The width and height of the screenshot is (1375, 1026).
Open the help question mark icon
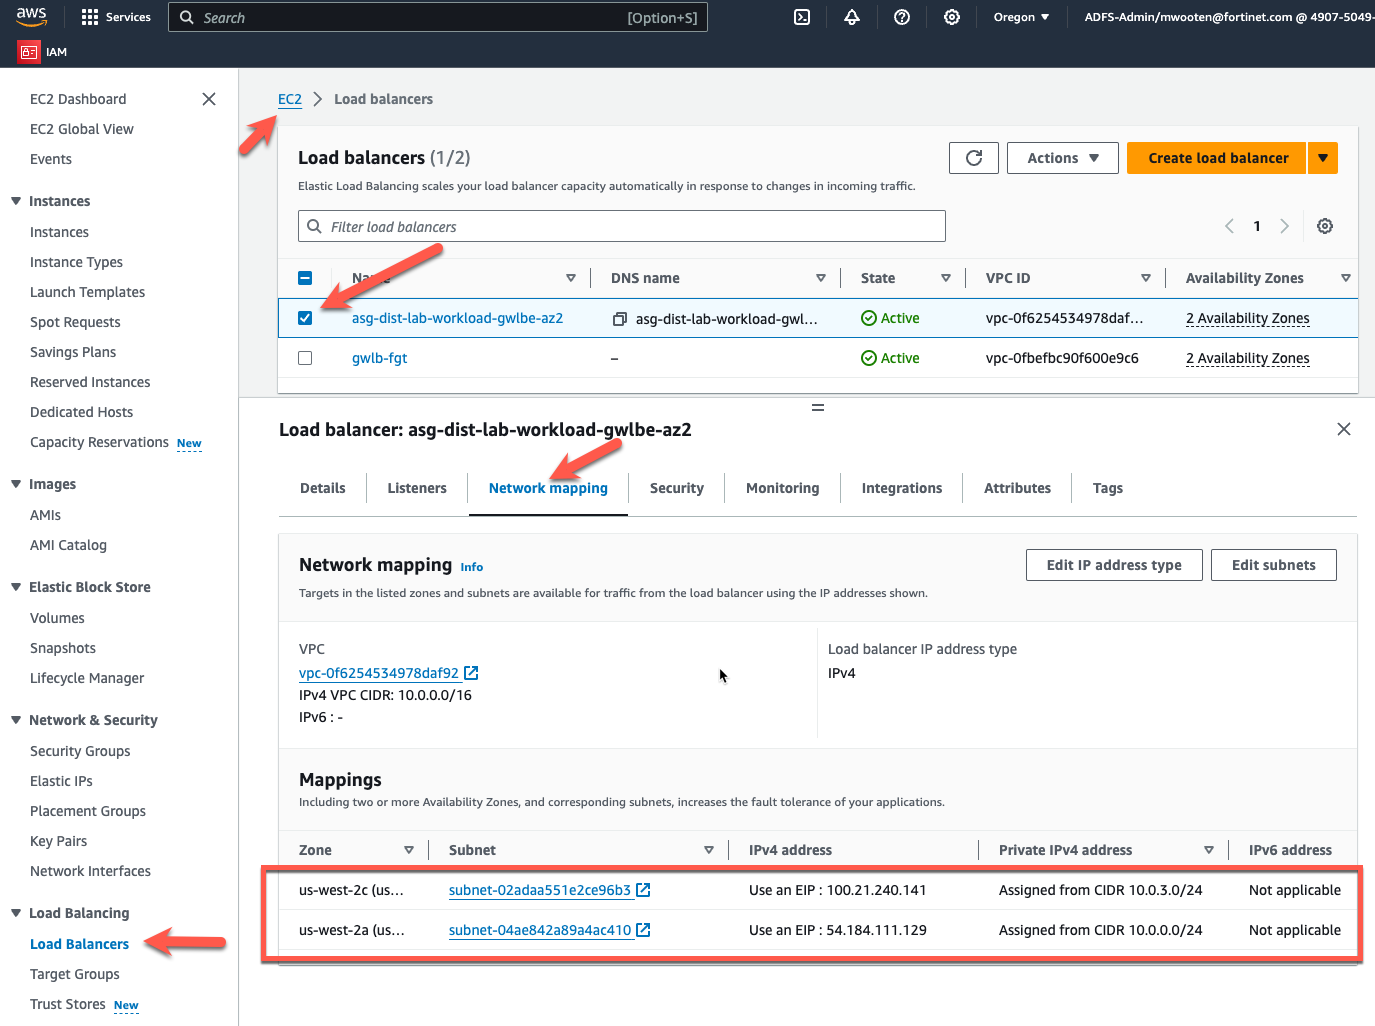tap(902, 17)
